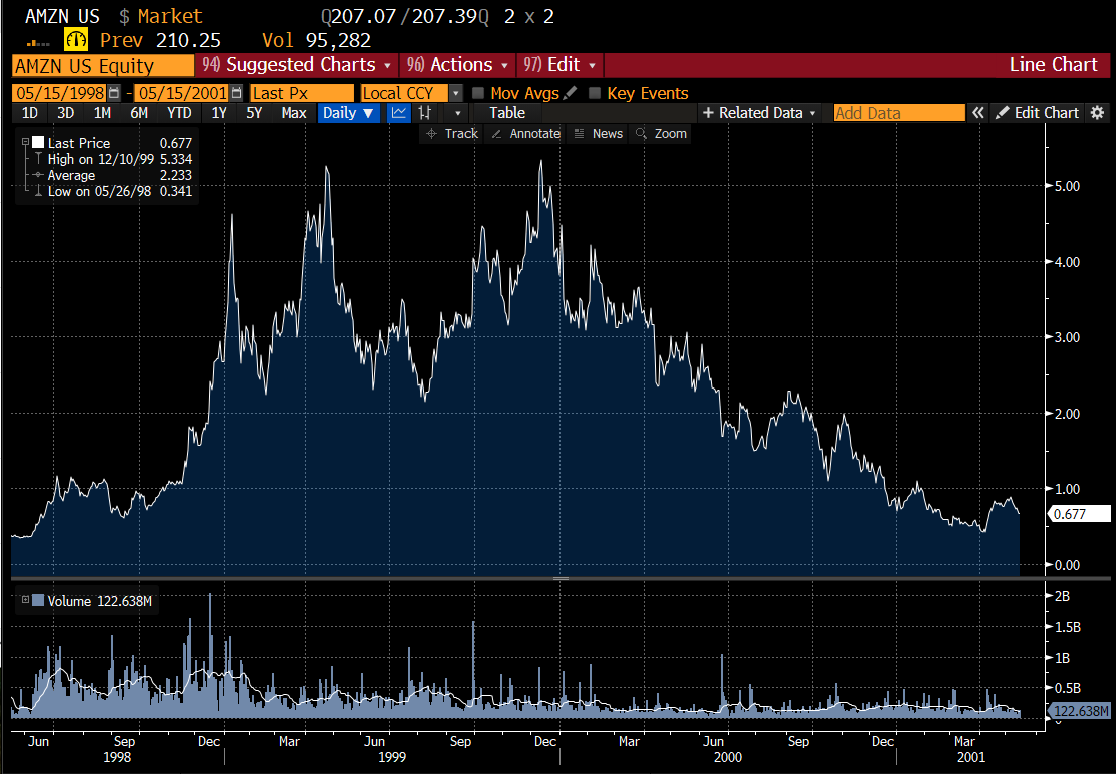Image resolution: width=1116 pixels, height=774 pixels.
Task: Open the Actions menu
Action: tap(457, 65)
